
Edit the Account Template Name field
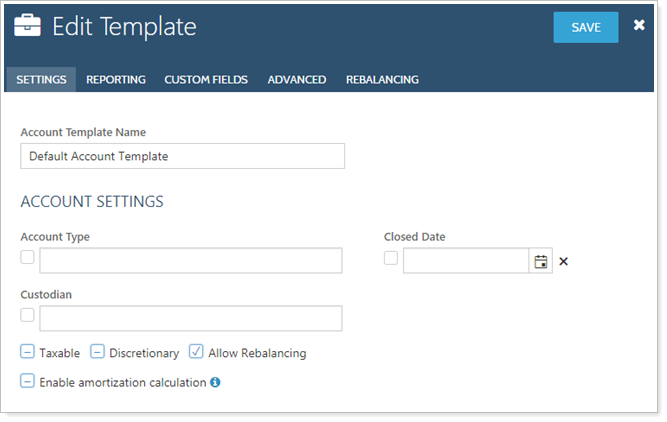tap(182, 156)
